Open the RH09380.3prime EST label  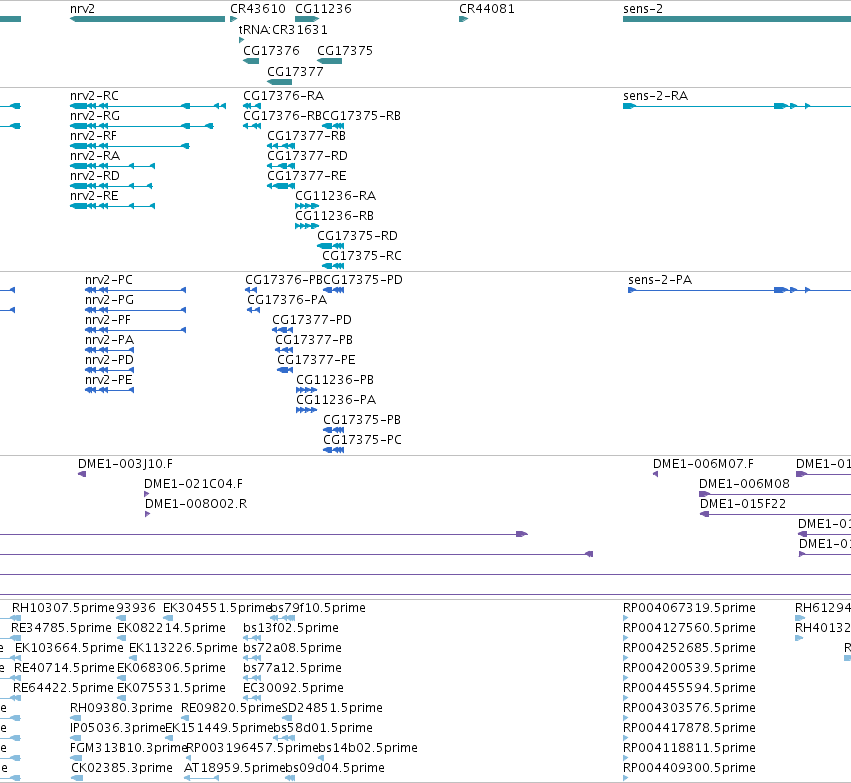click(x=122, y=708)
